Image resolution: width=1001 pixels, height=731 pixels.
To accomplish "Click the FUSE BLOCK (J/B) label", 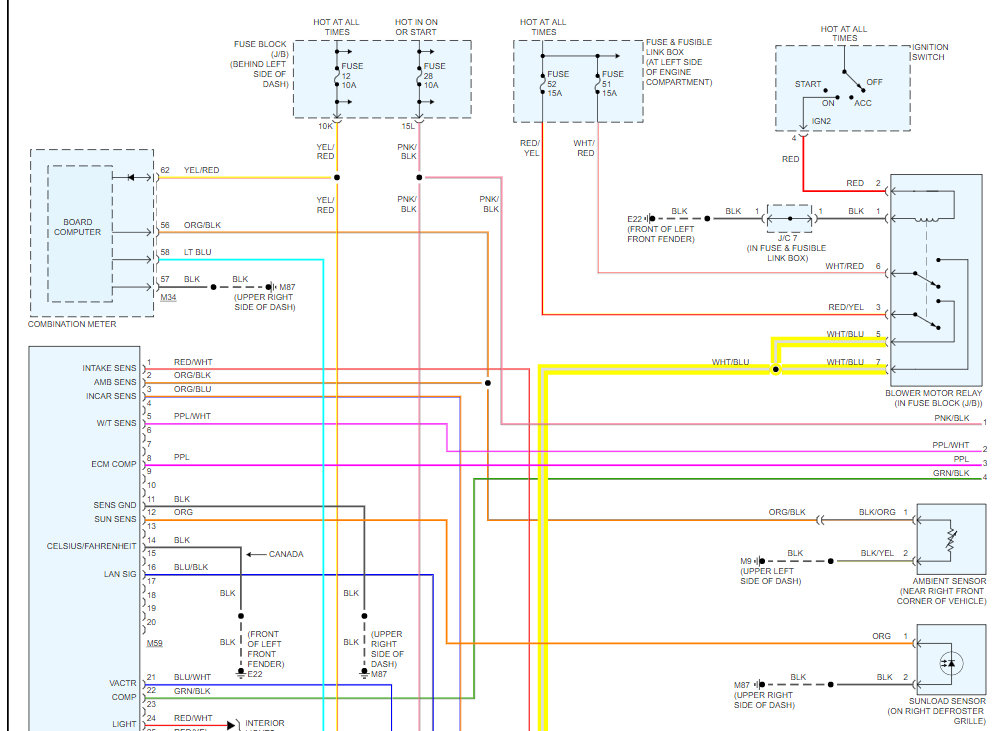I will pyautogui.click(x=260, y=49).
